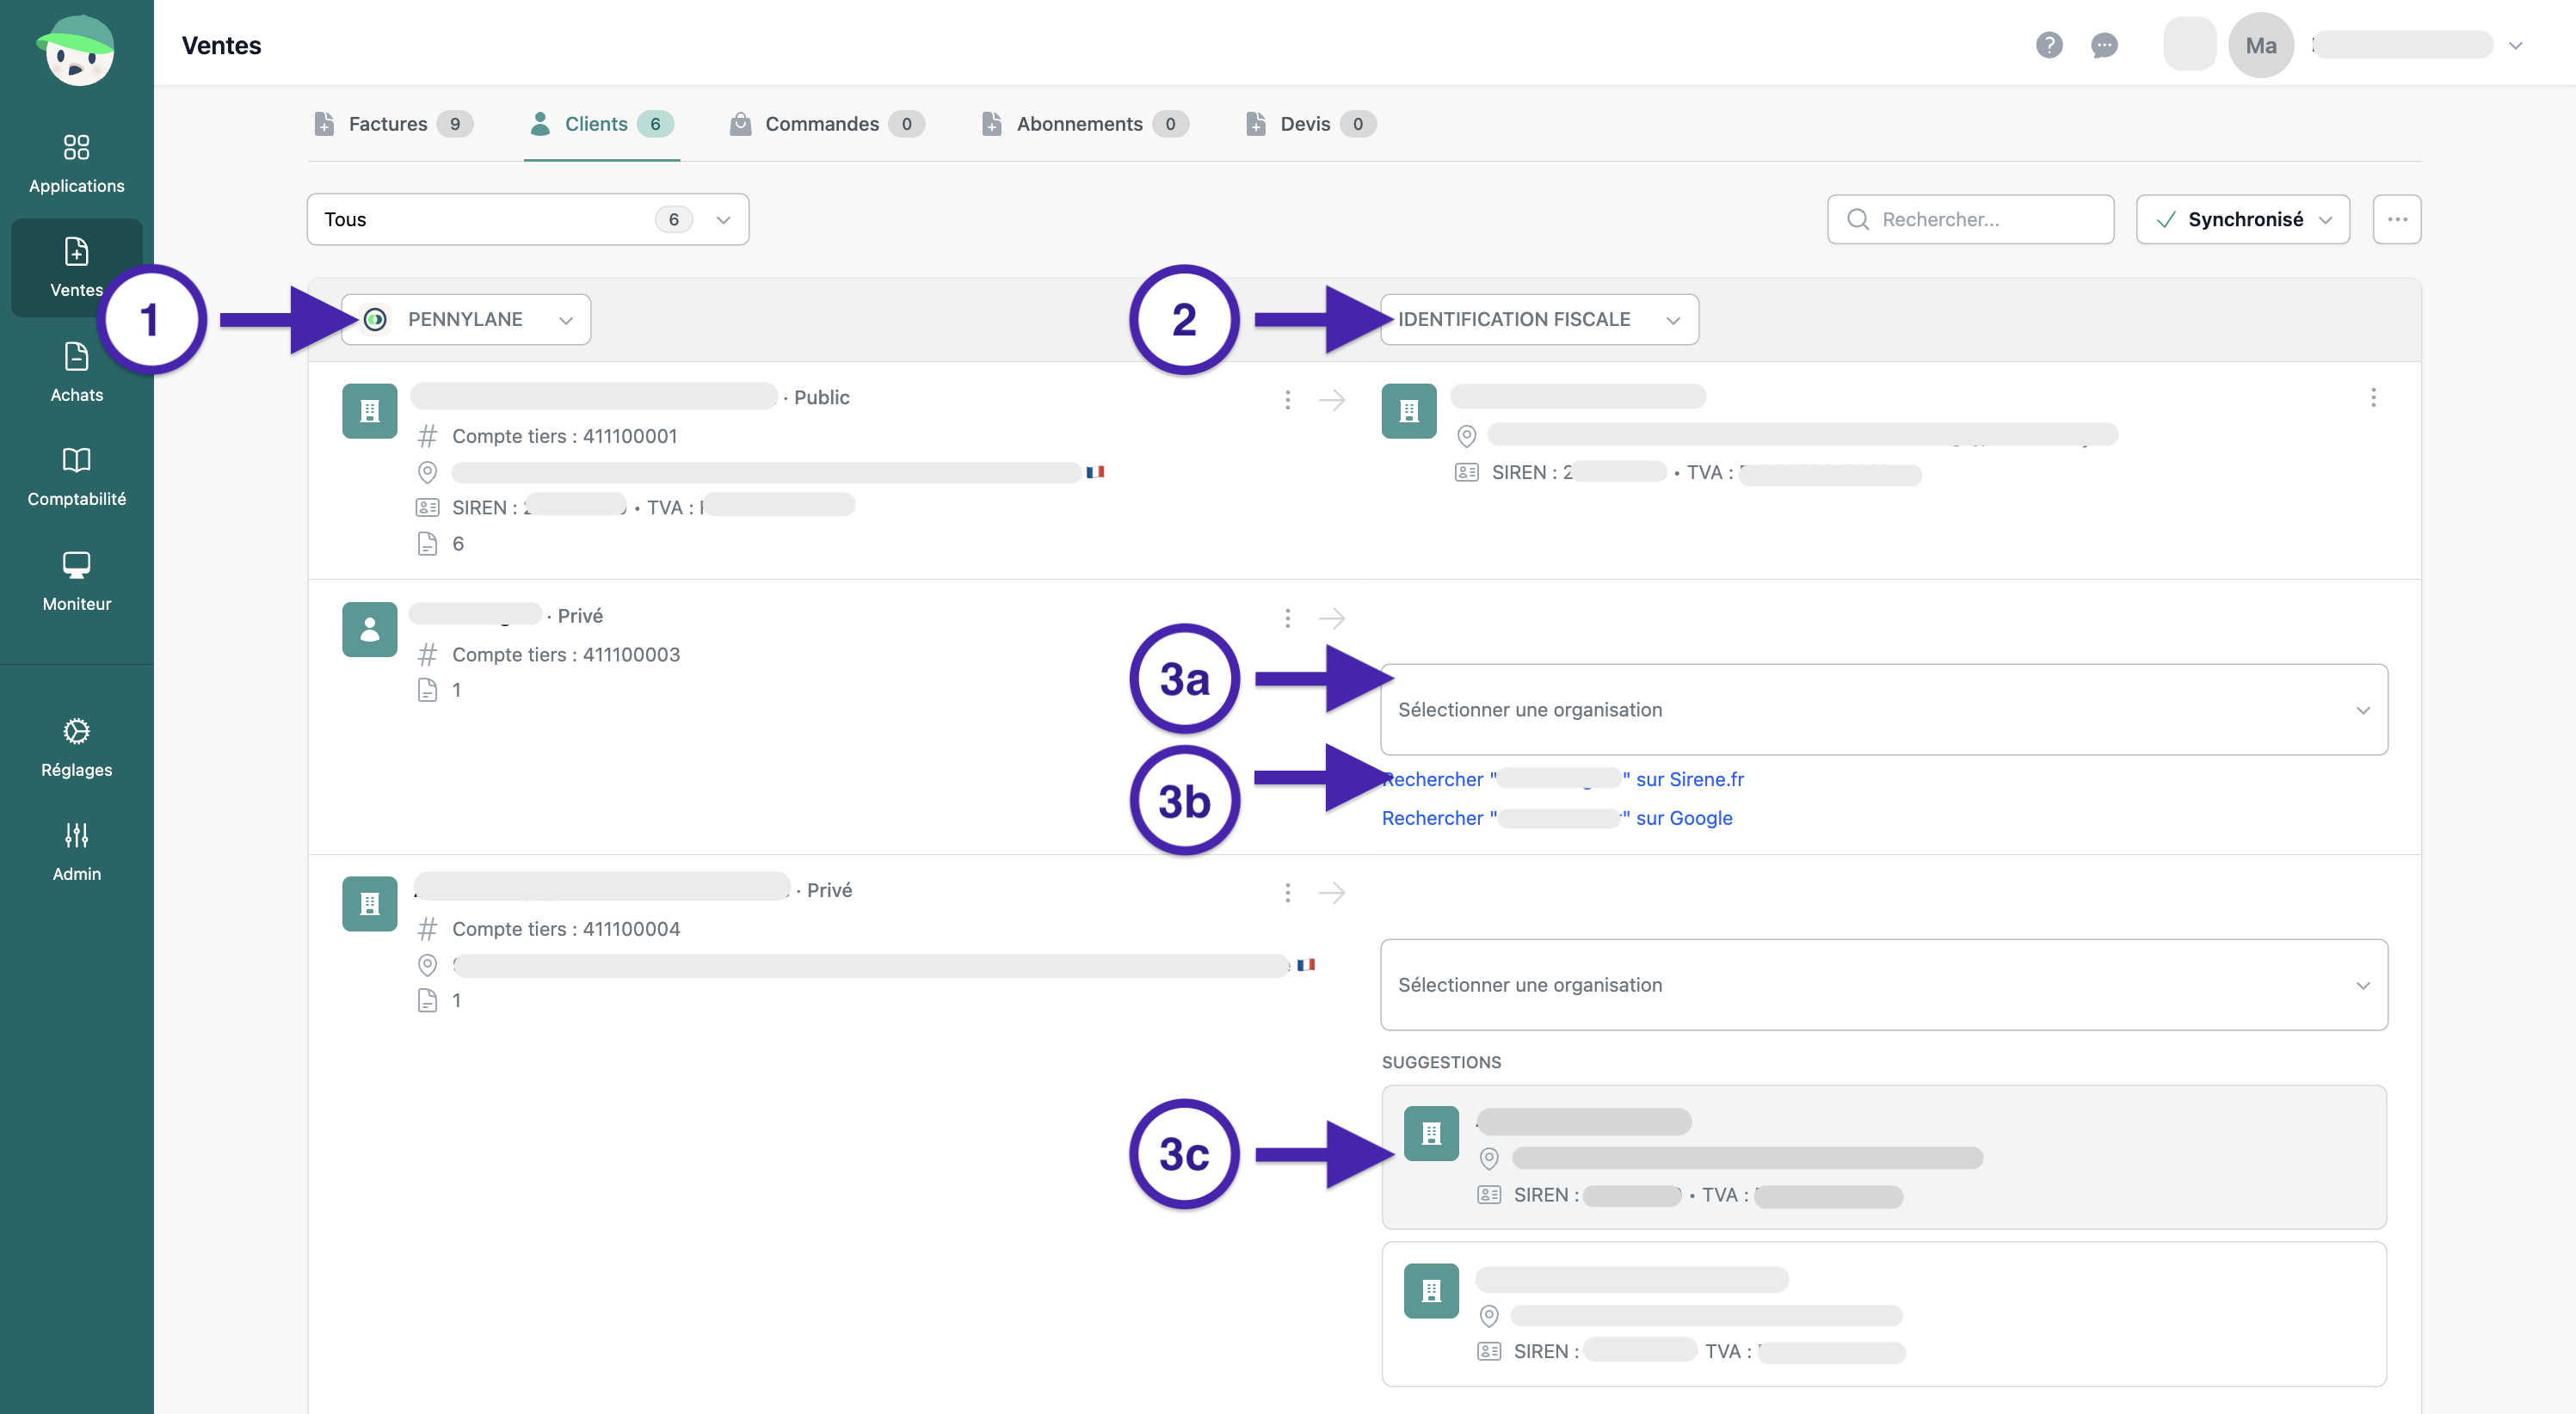Open the Synchronisé status dropdown
Image resolution: width=2576 pixels, height=1414 pixels.
coord(2242,219)
